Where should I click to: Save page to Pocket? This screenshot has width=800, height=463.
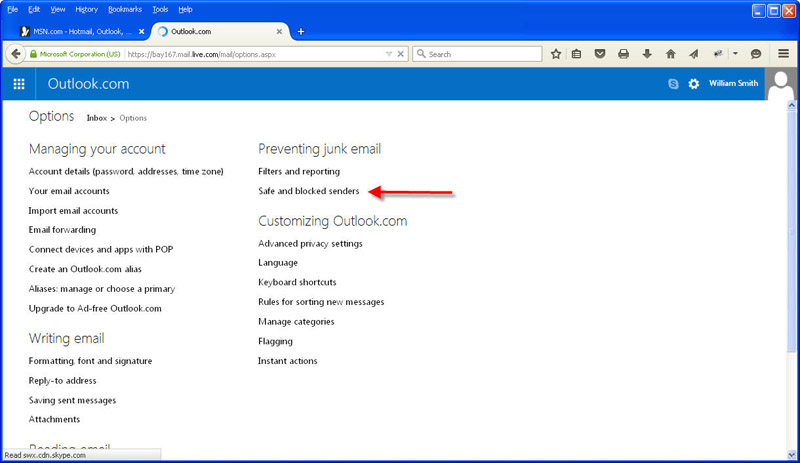point(600,54)
